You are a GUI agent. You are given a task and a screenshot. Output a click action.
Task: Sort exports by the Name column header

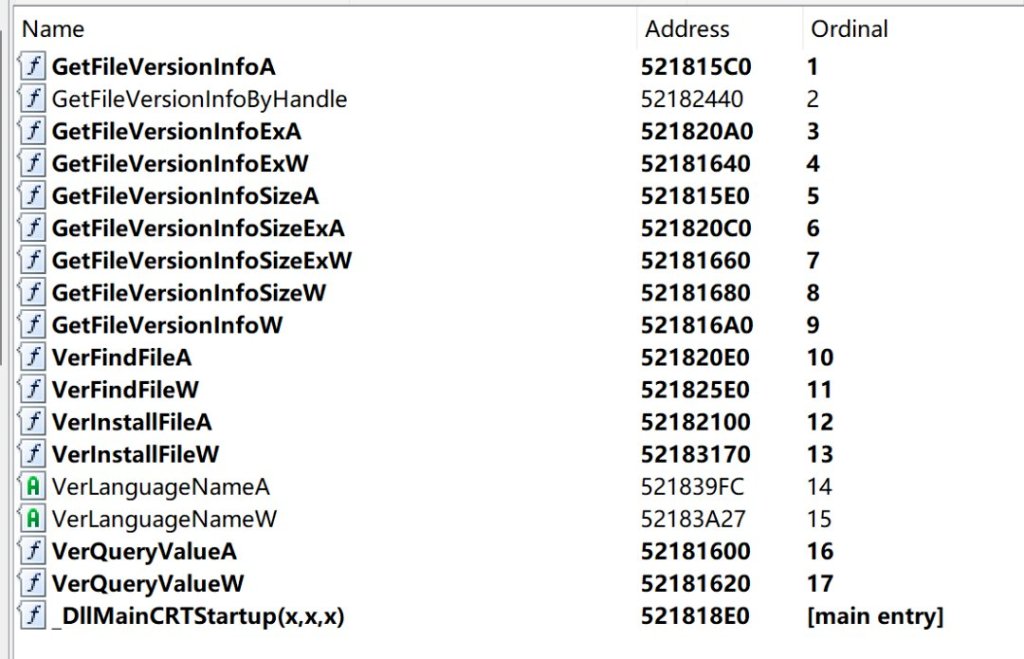click(53, 29)
